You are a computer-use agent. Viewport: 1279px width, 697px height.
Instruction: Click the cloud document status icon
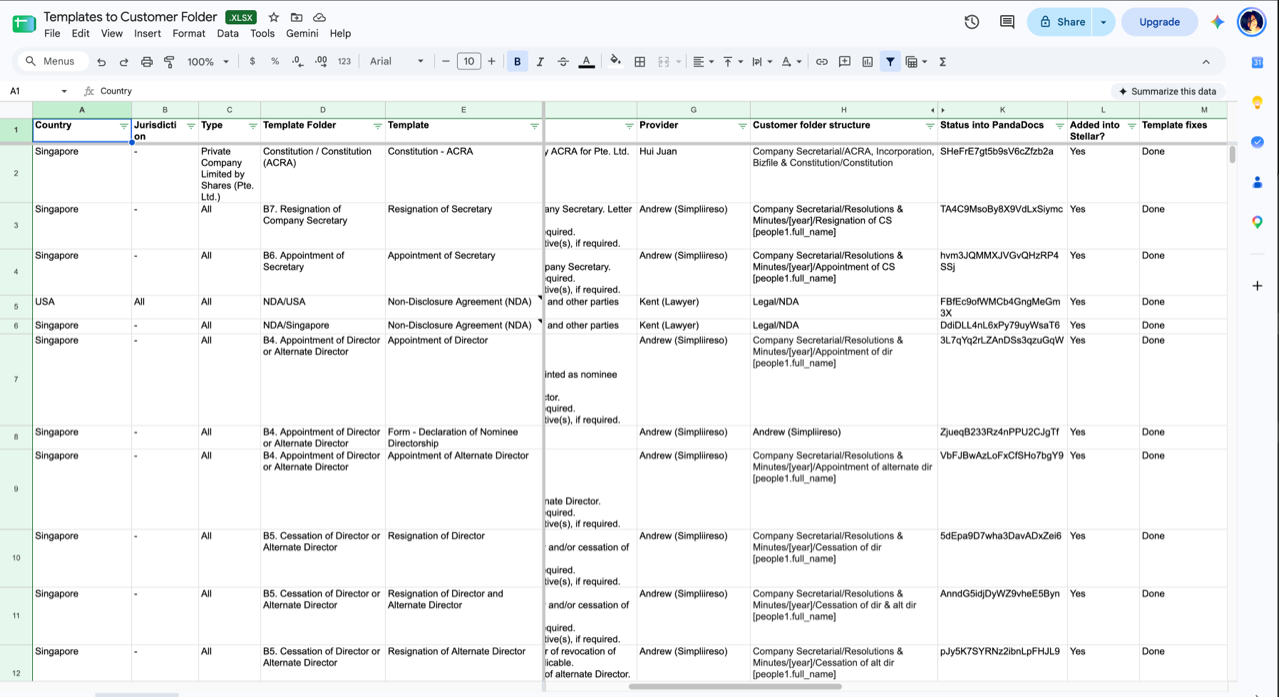coord(320,18)
